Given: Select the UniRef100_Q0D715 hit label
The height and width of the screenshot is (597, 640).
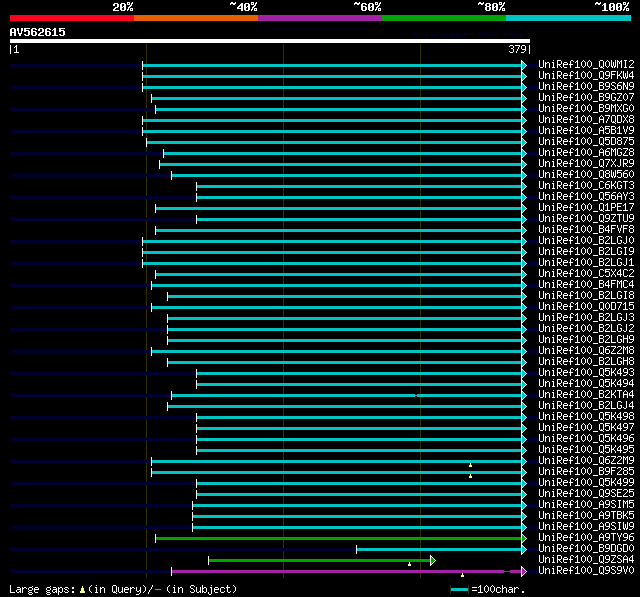Looking at the screenshot, I should [586, 307].
